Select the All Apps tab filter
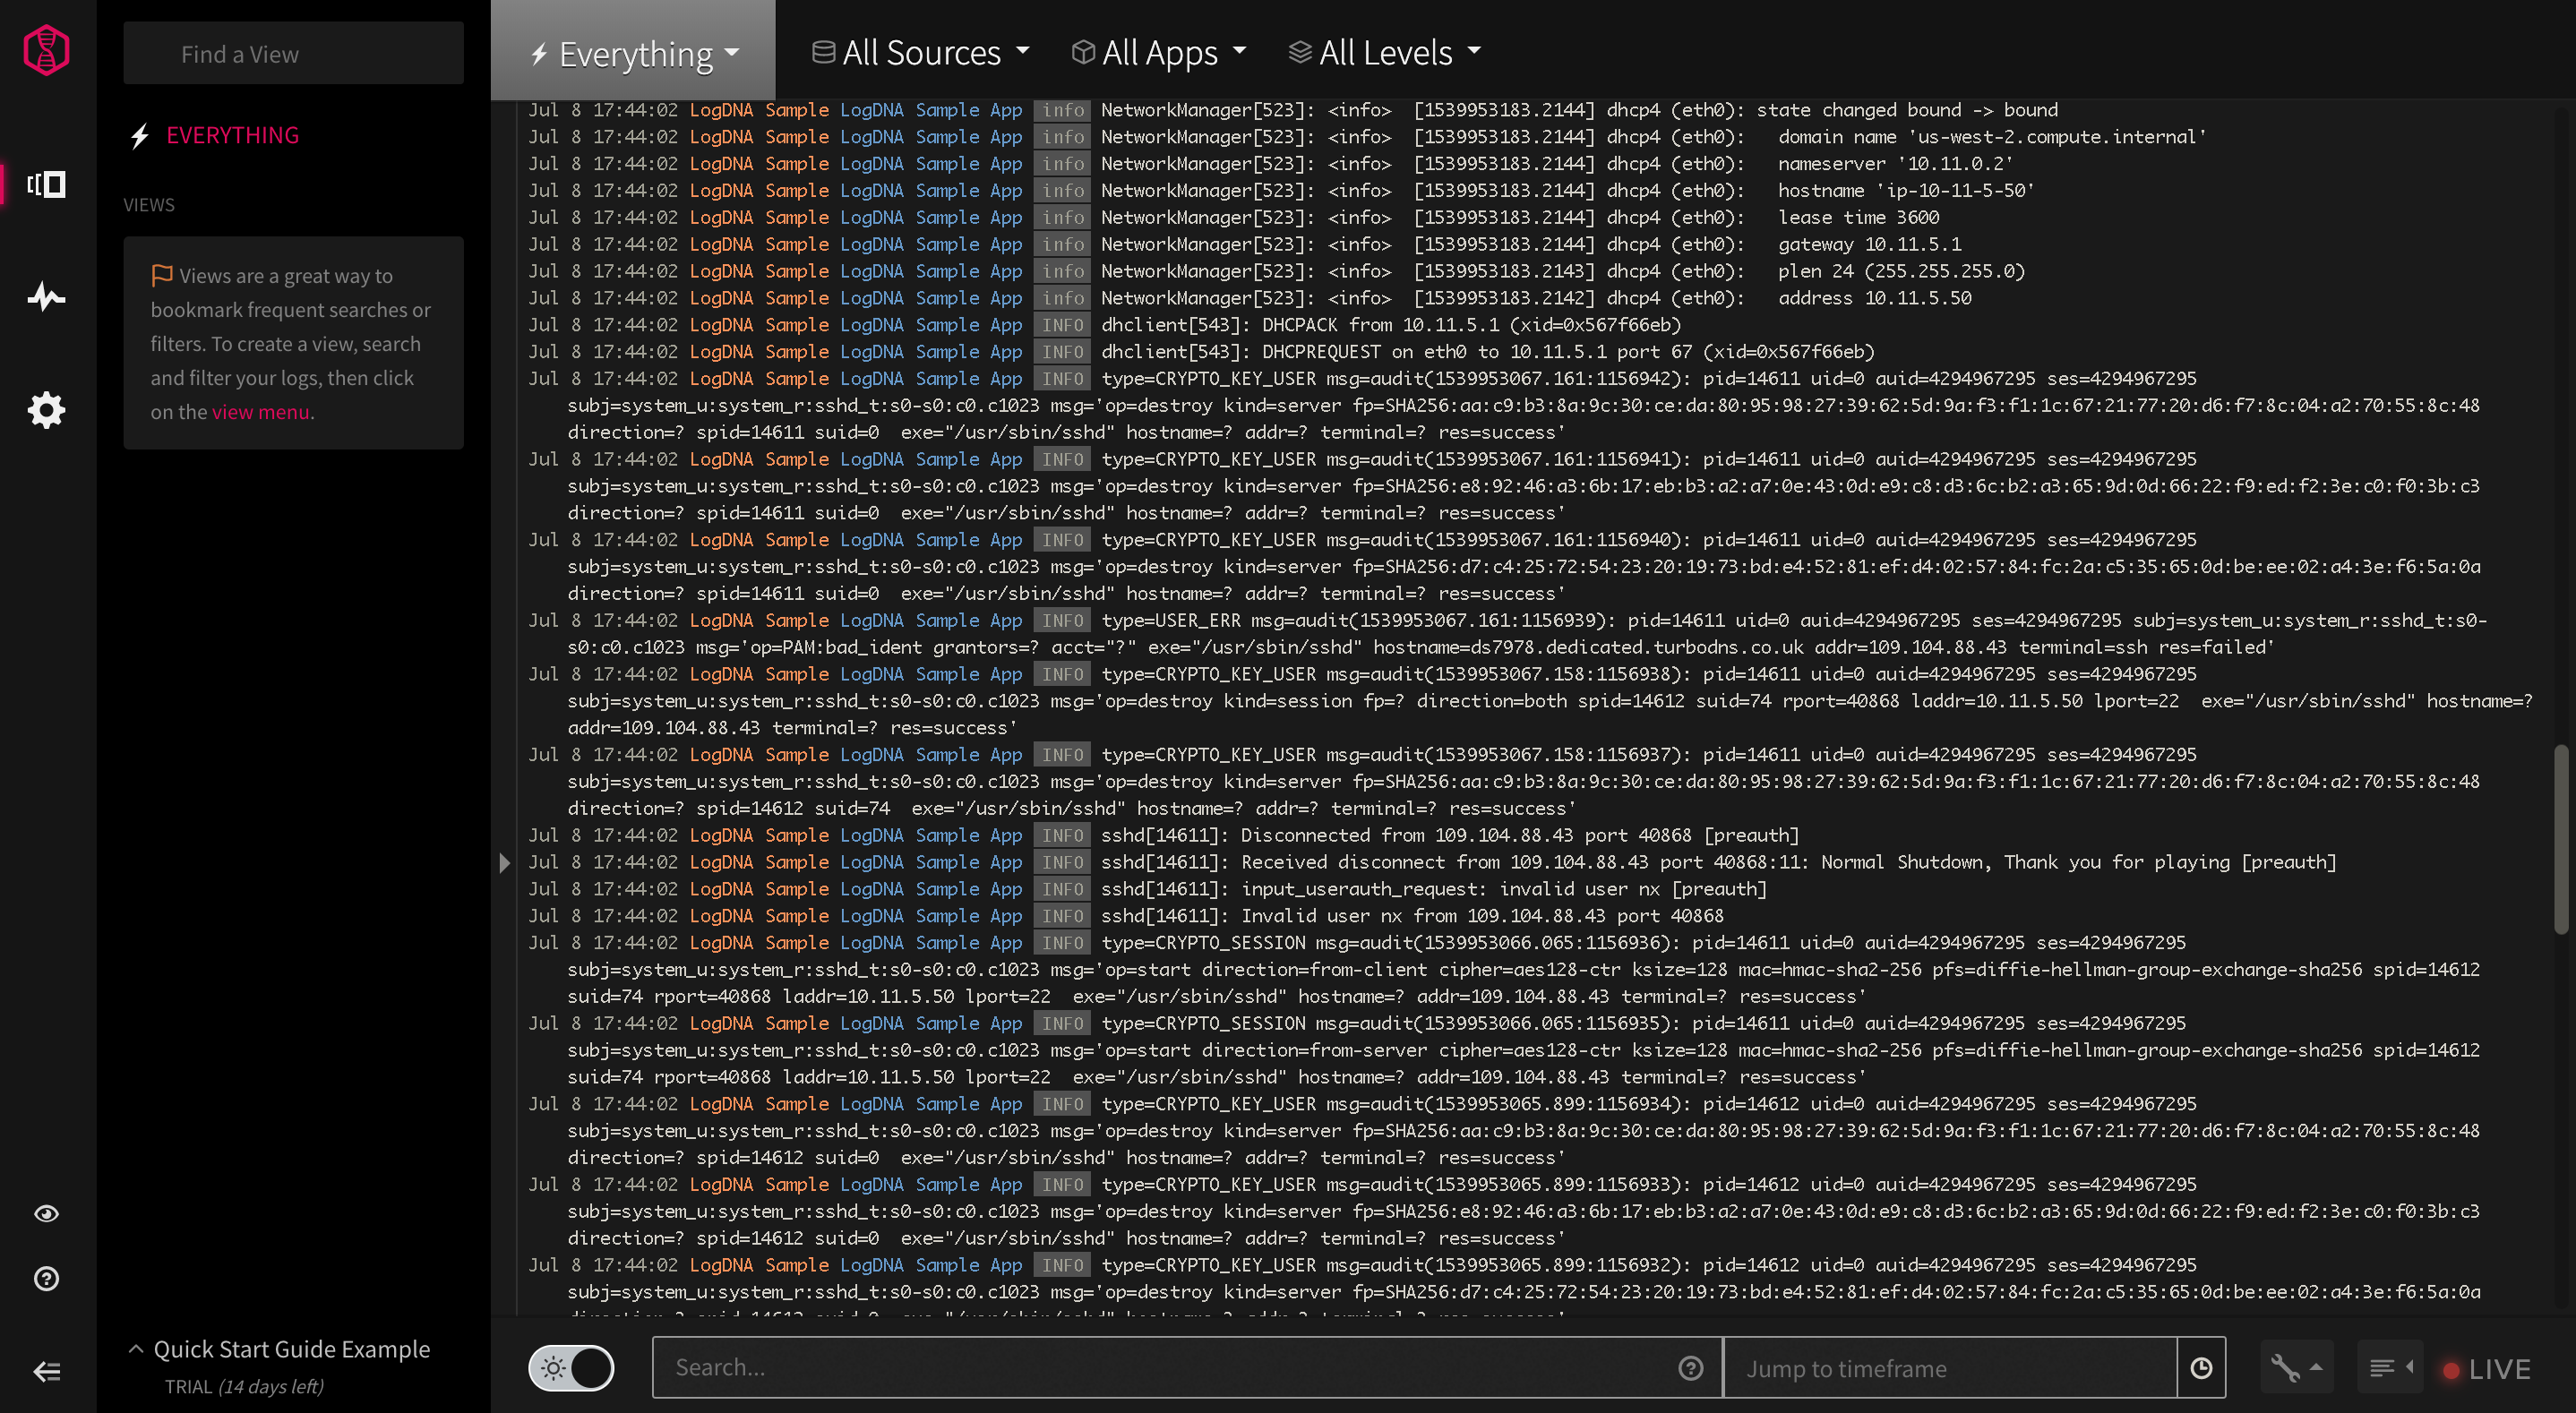The image size is (2576, 1413). click(1157, 52)
